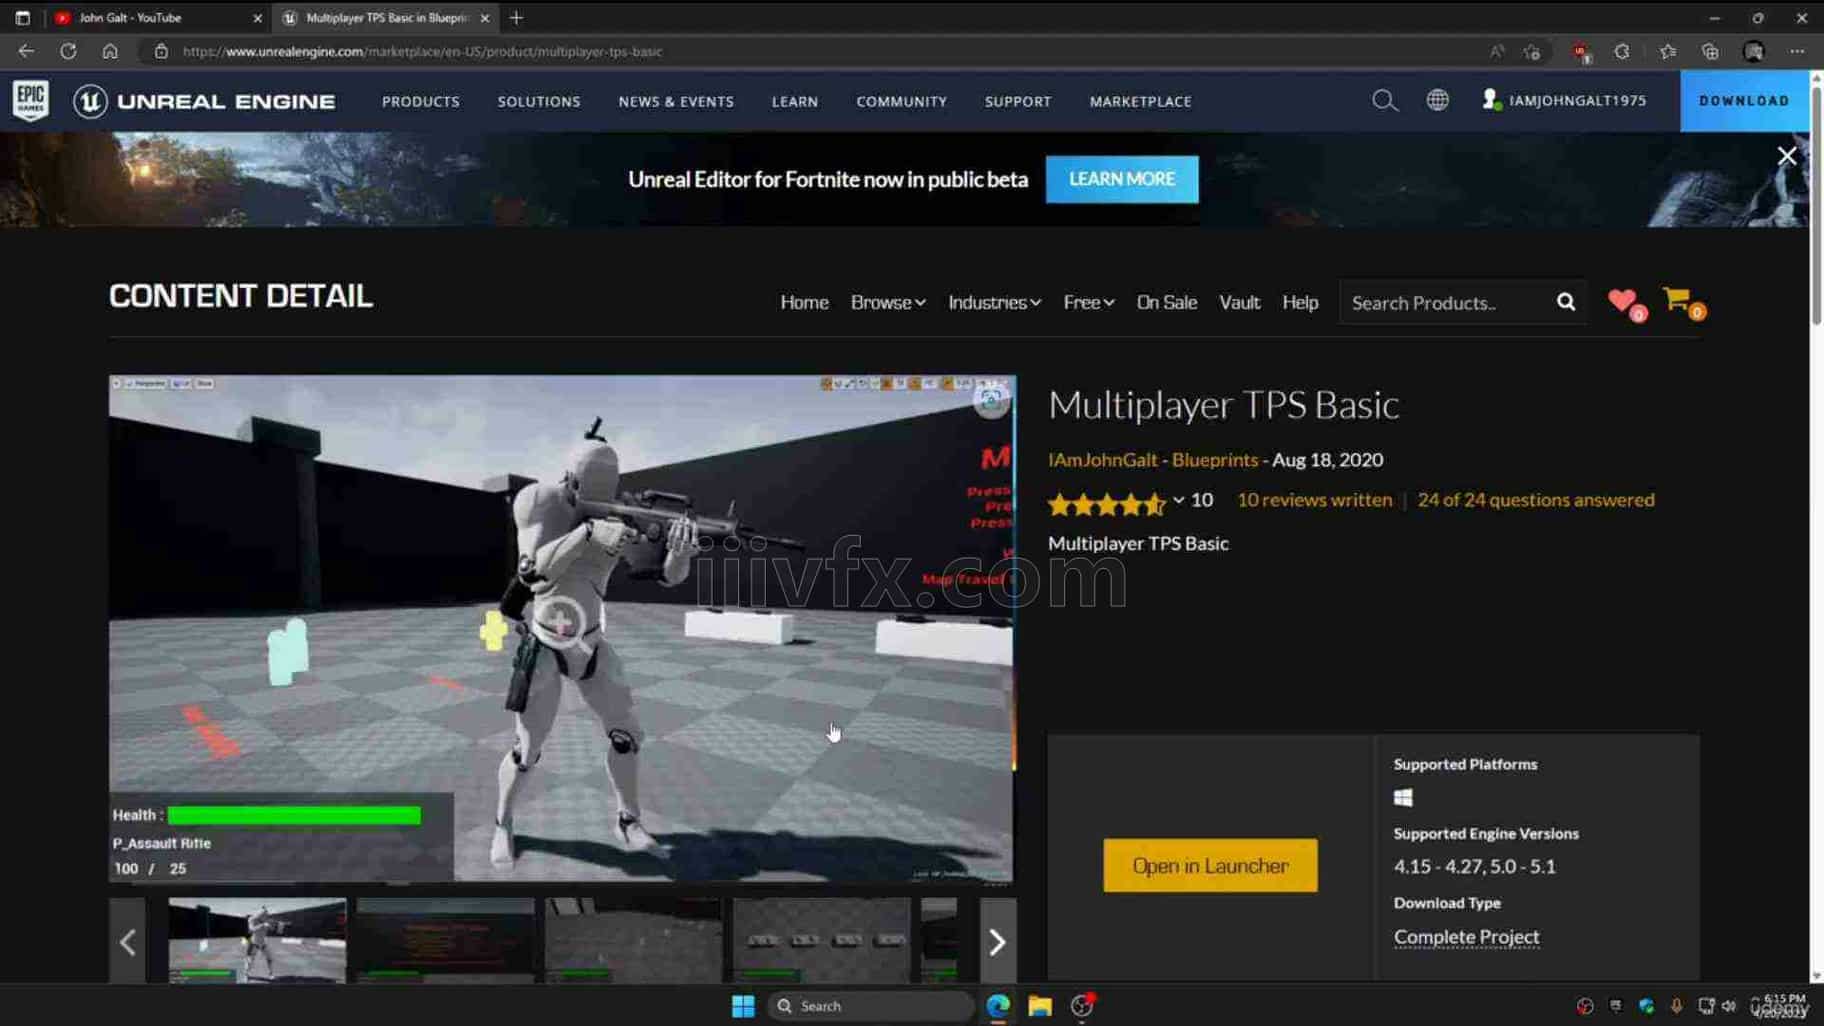
Task: Open Microsoft Edge from the taskbar
Action: click(x=998, y=1006)
